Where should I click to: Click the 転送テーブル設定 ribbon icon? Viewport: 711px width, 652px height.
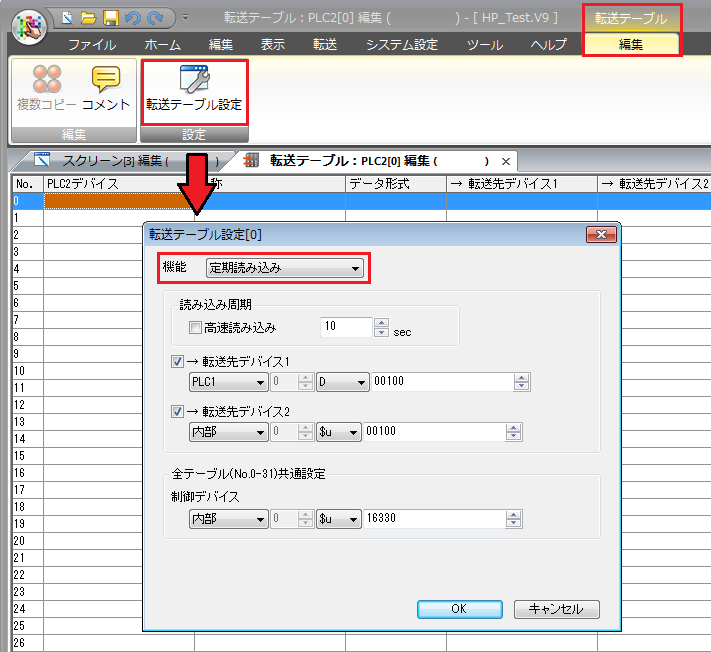tap(194, 81)
